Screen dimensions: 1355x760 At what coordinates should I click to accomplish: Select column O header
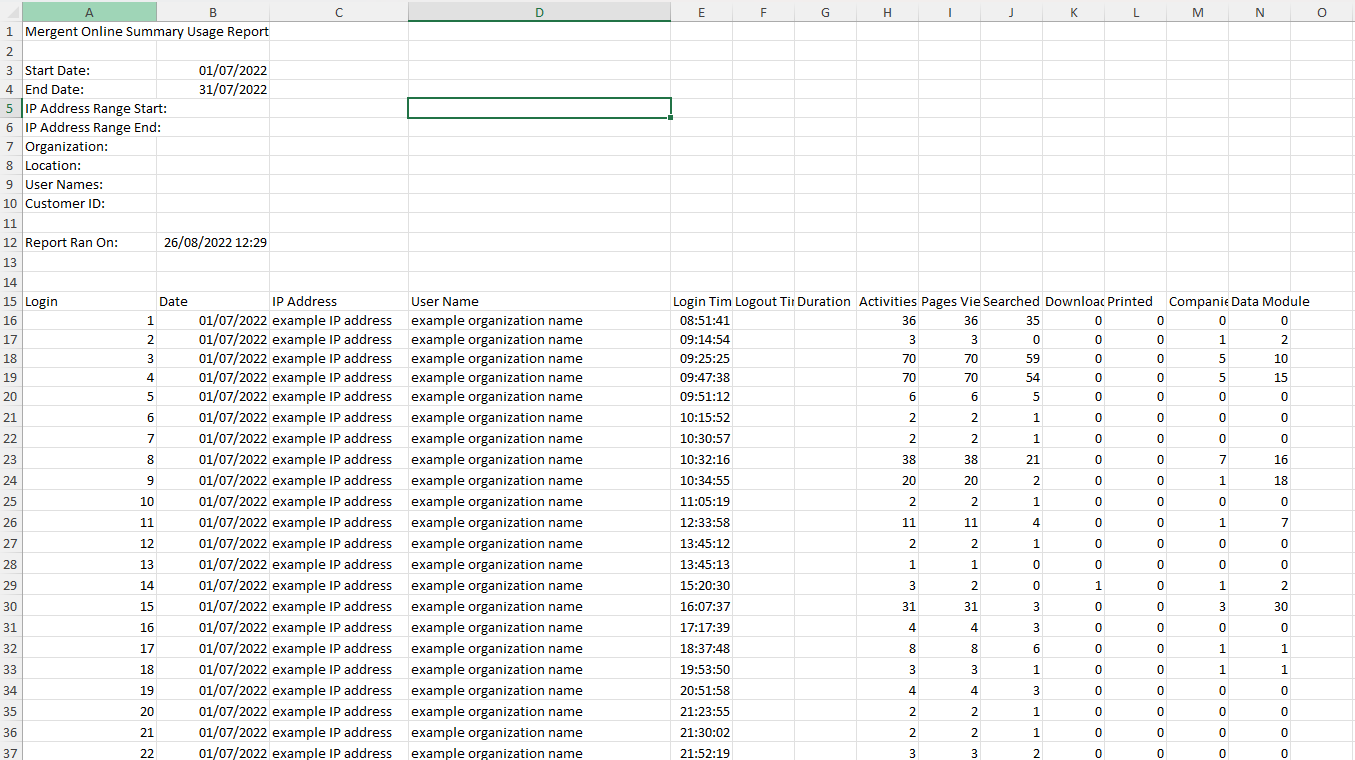[1322, 12]
